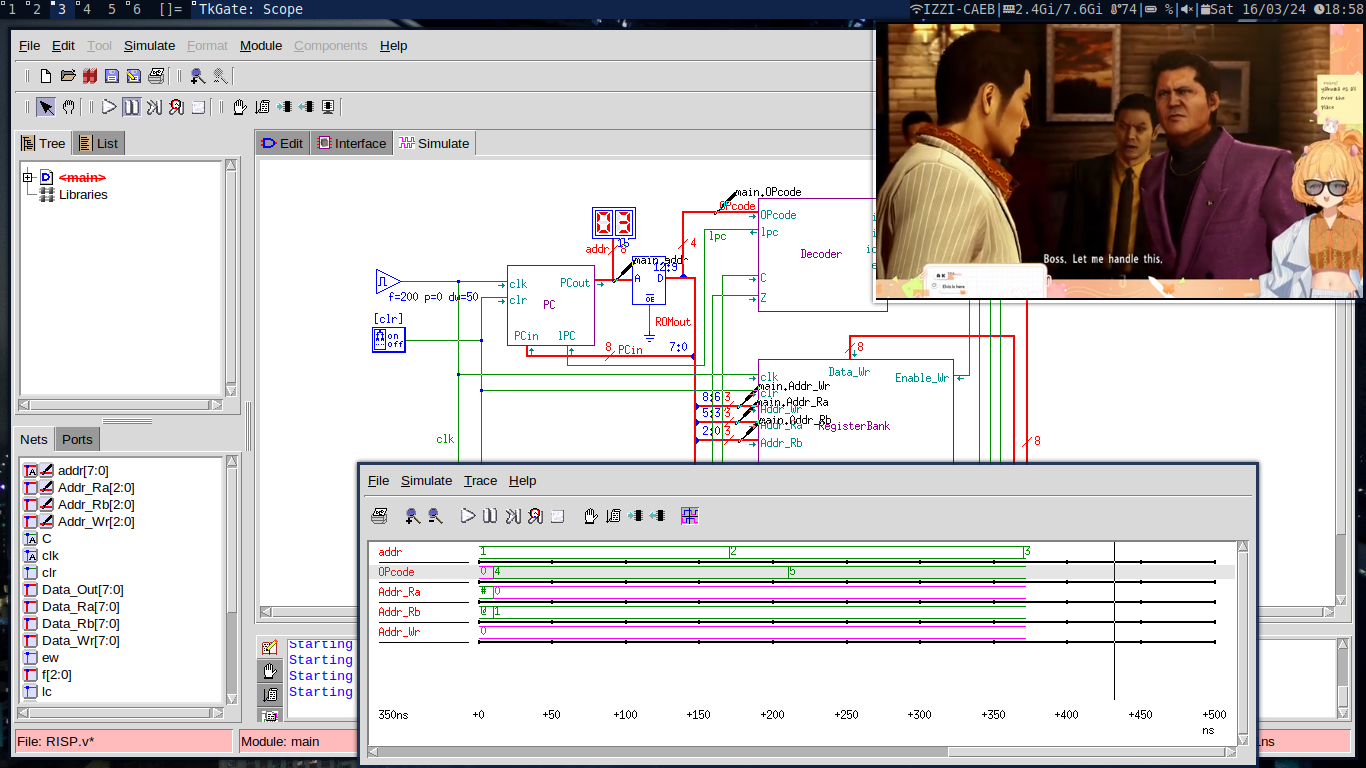Toggle the clr on/off switch in circuit

coord(388,340)
